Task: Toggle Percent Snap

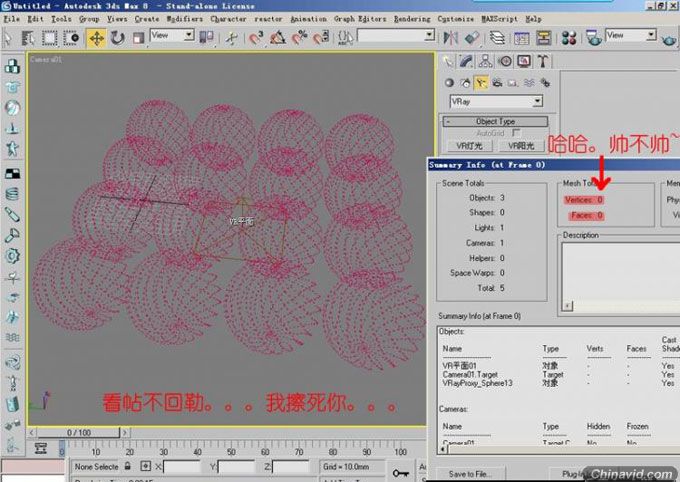Action: tap(299, 38)
